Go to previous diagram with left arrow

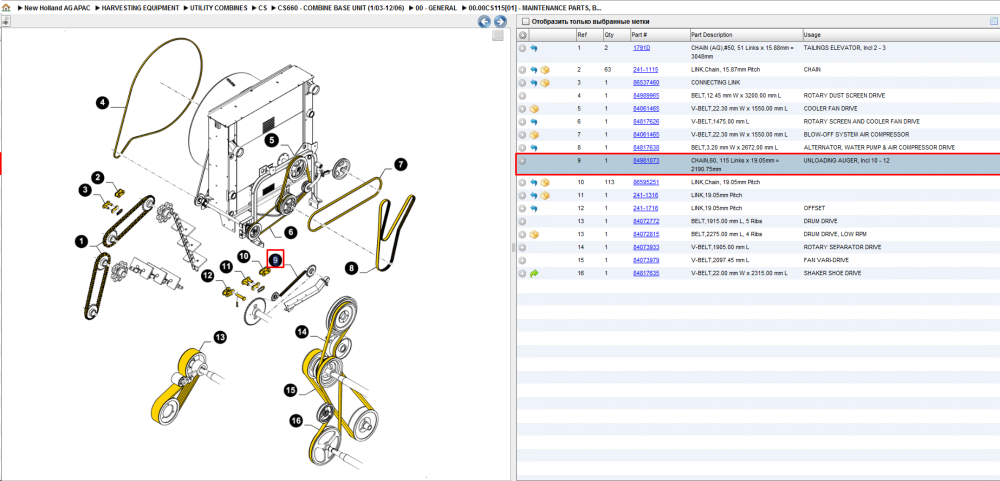tap(484, 22)
